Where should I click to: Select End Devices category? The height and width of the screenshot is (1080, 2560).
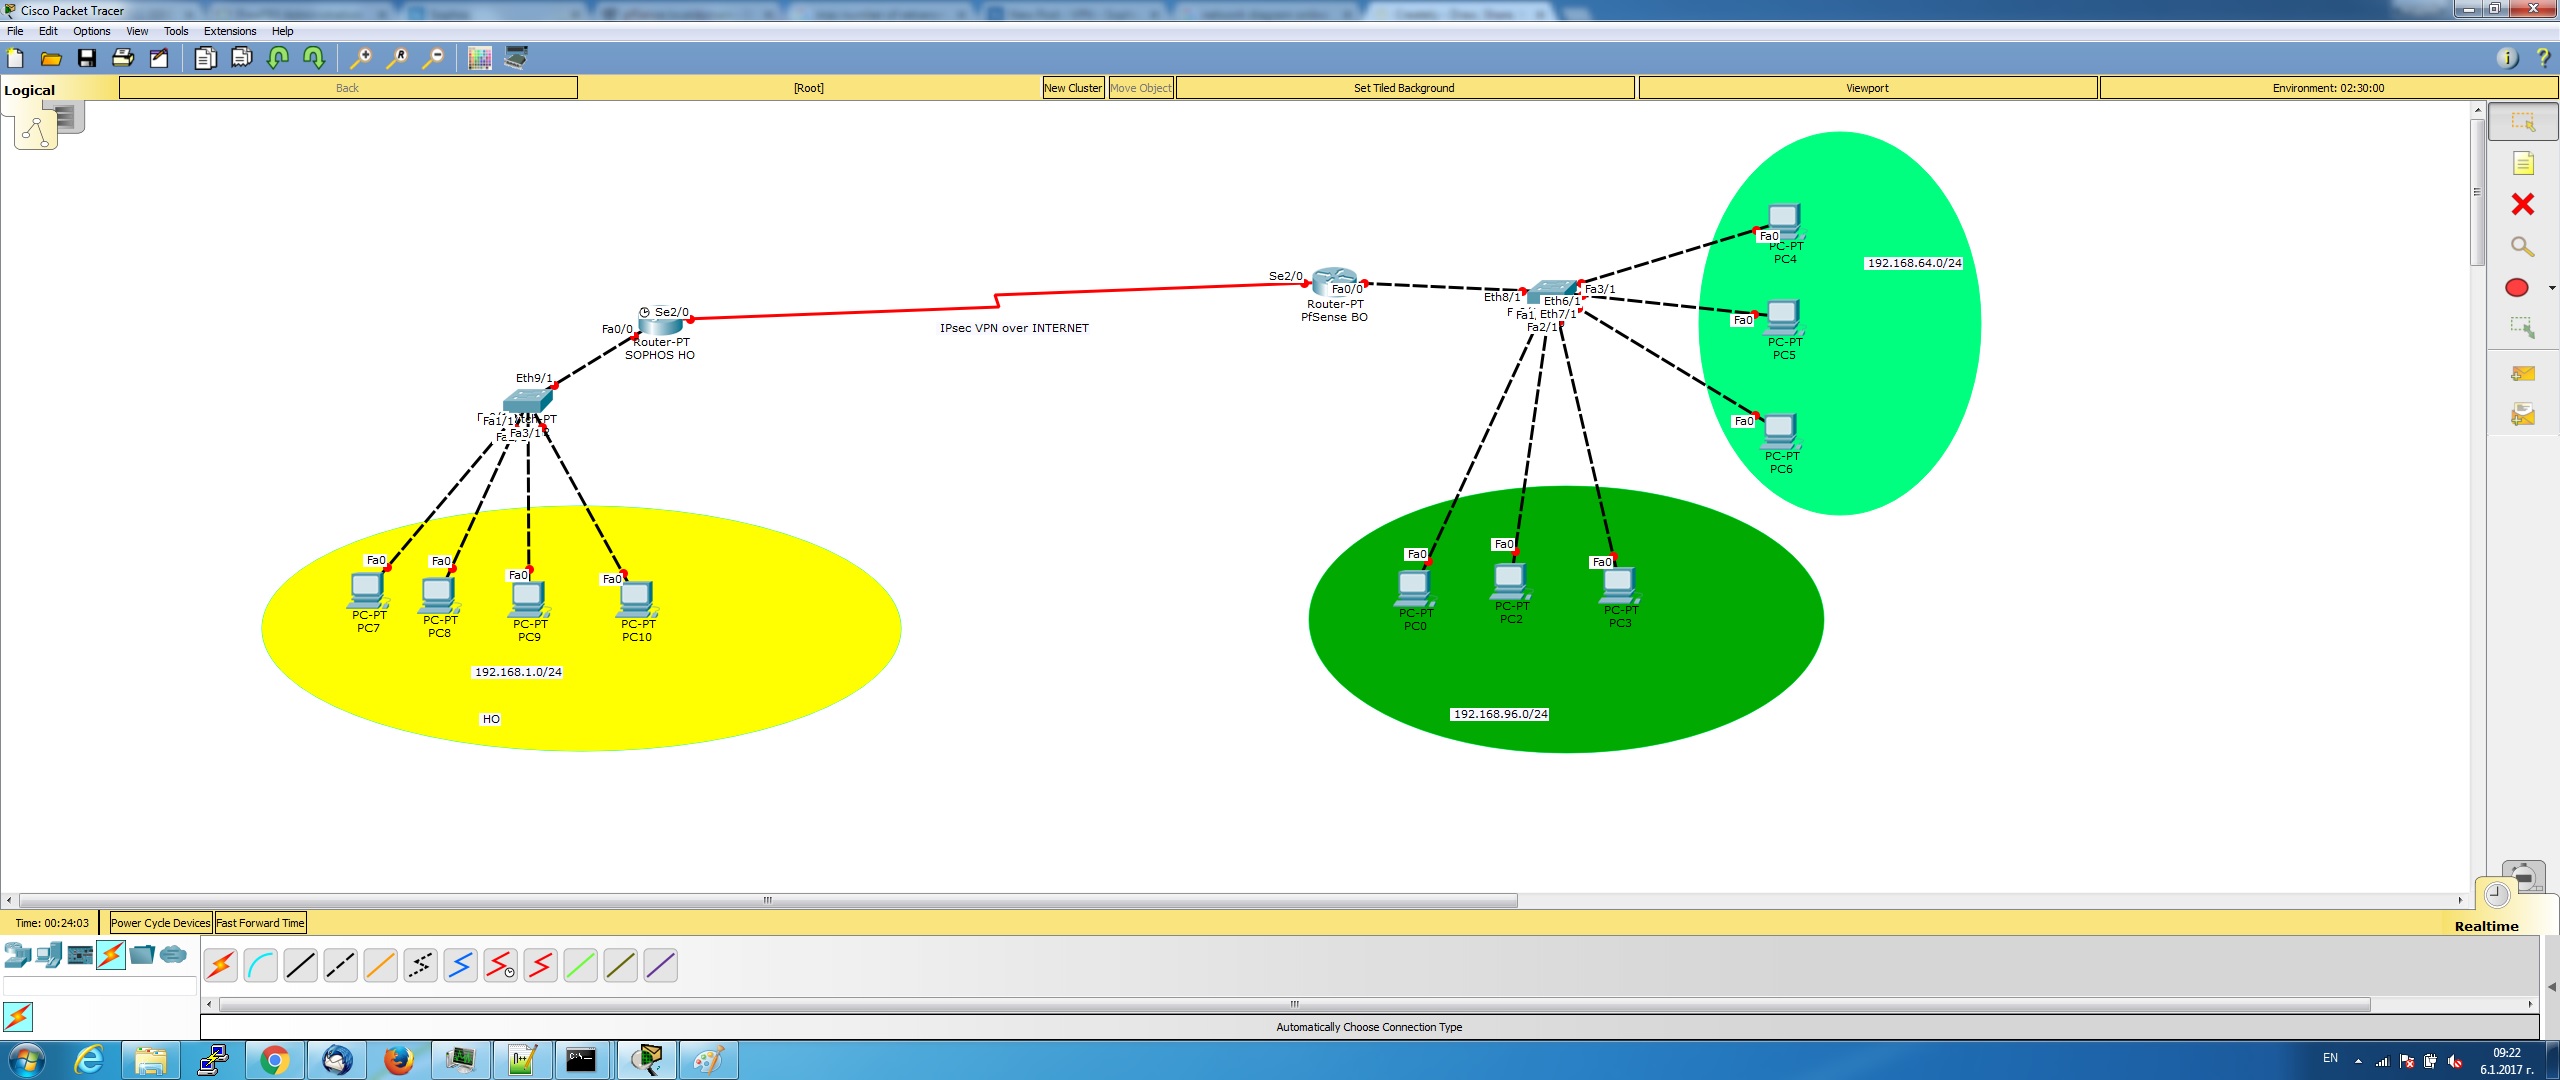(x=48, y=955)
